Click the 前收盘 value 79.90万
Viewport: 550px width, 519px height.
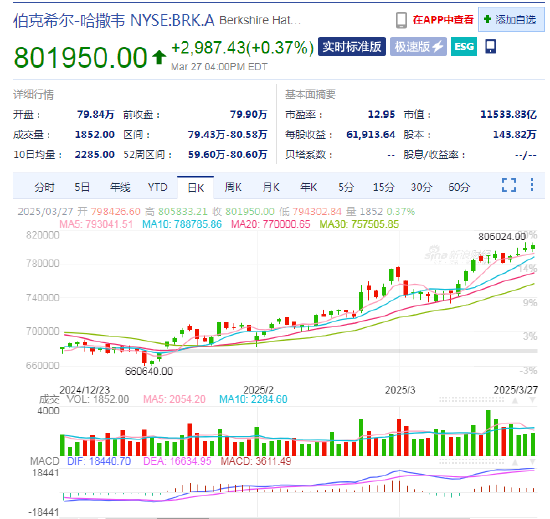[248, 114]
